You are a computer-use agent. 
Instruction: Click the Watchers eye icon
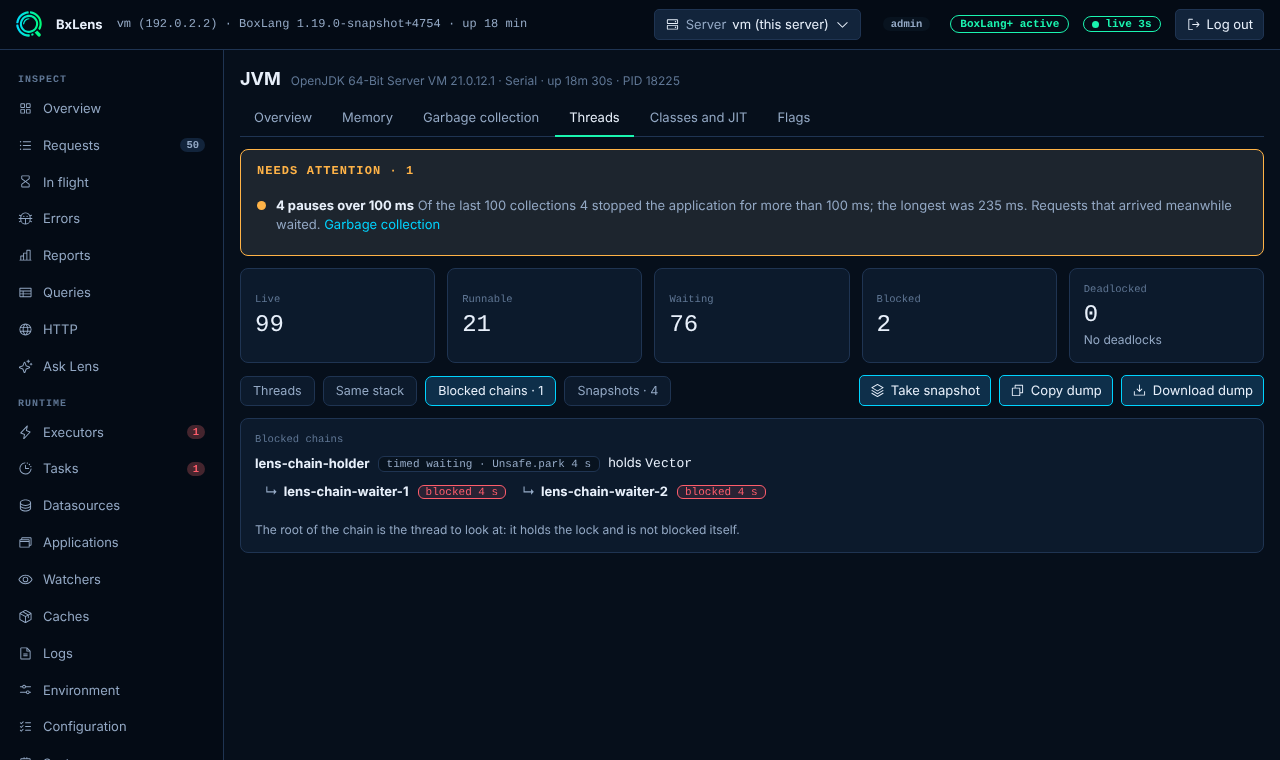(x=26, y=579)
